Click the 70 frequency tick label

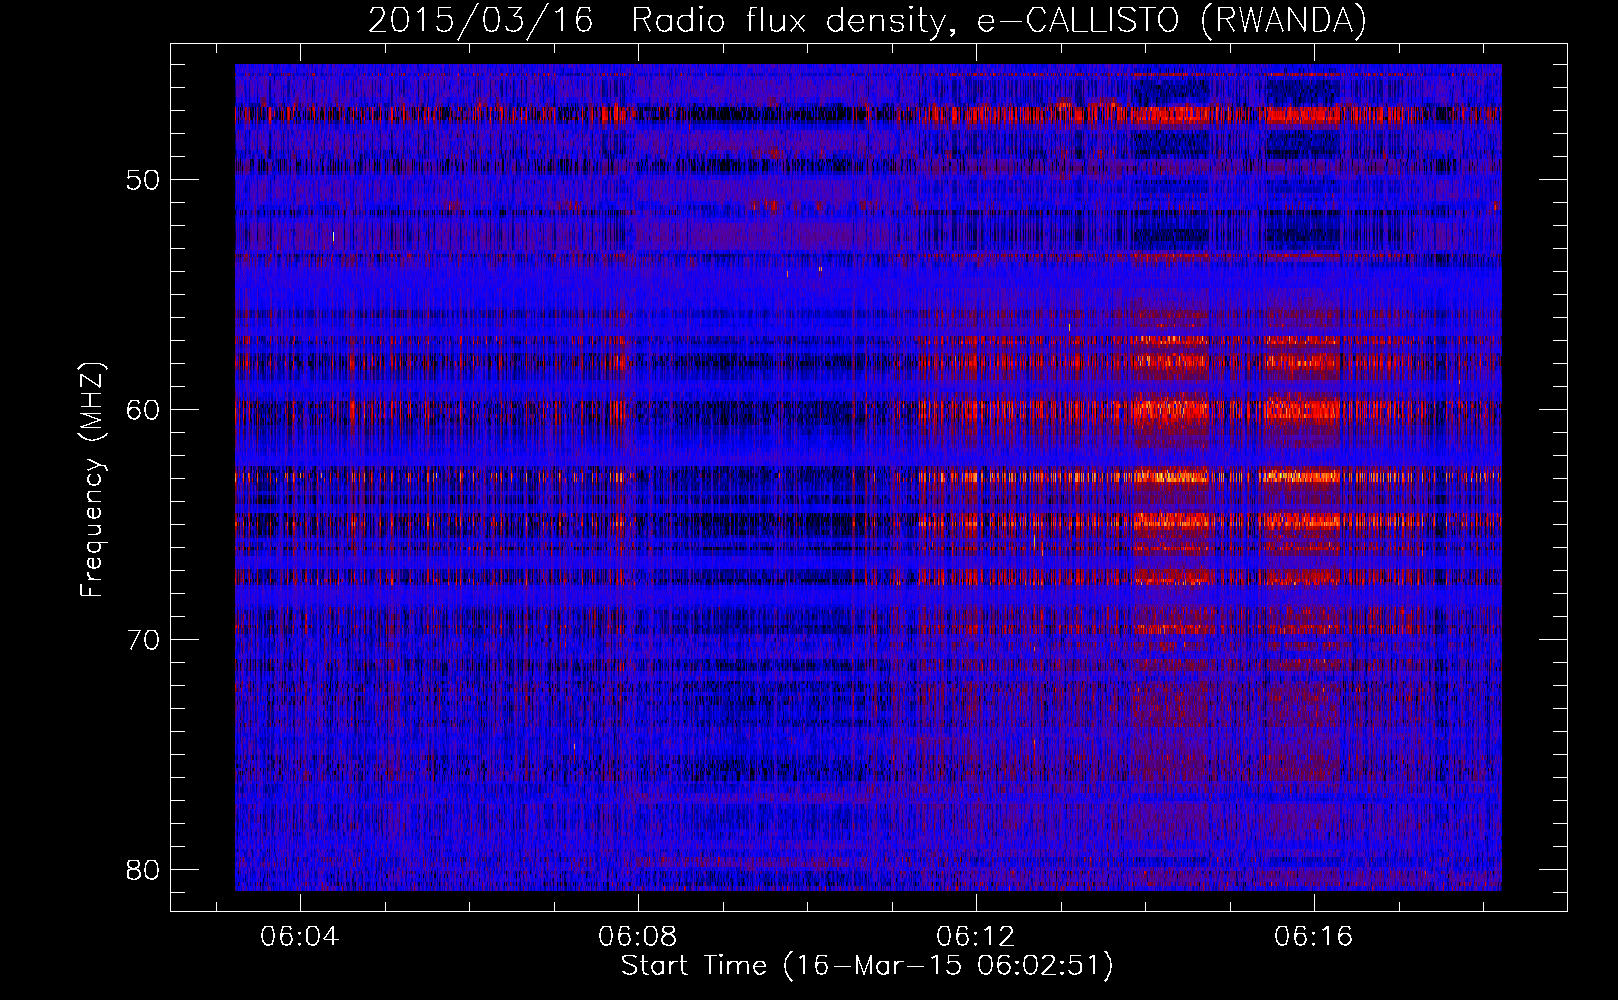point(143,640)
